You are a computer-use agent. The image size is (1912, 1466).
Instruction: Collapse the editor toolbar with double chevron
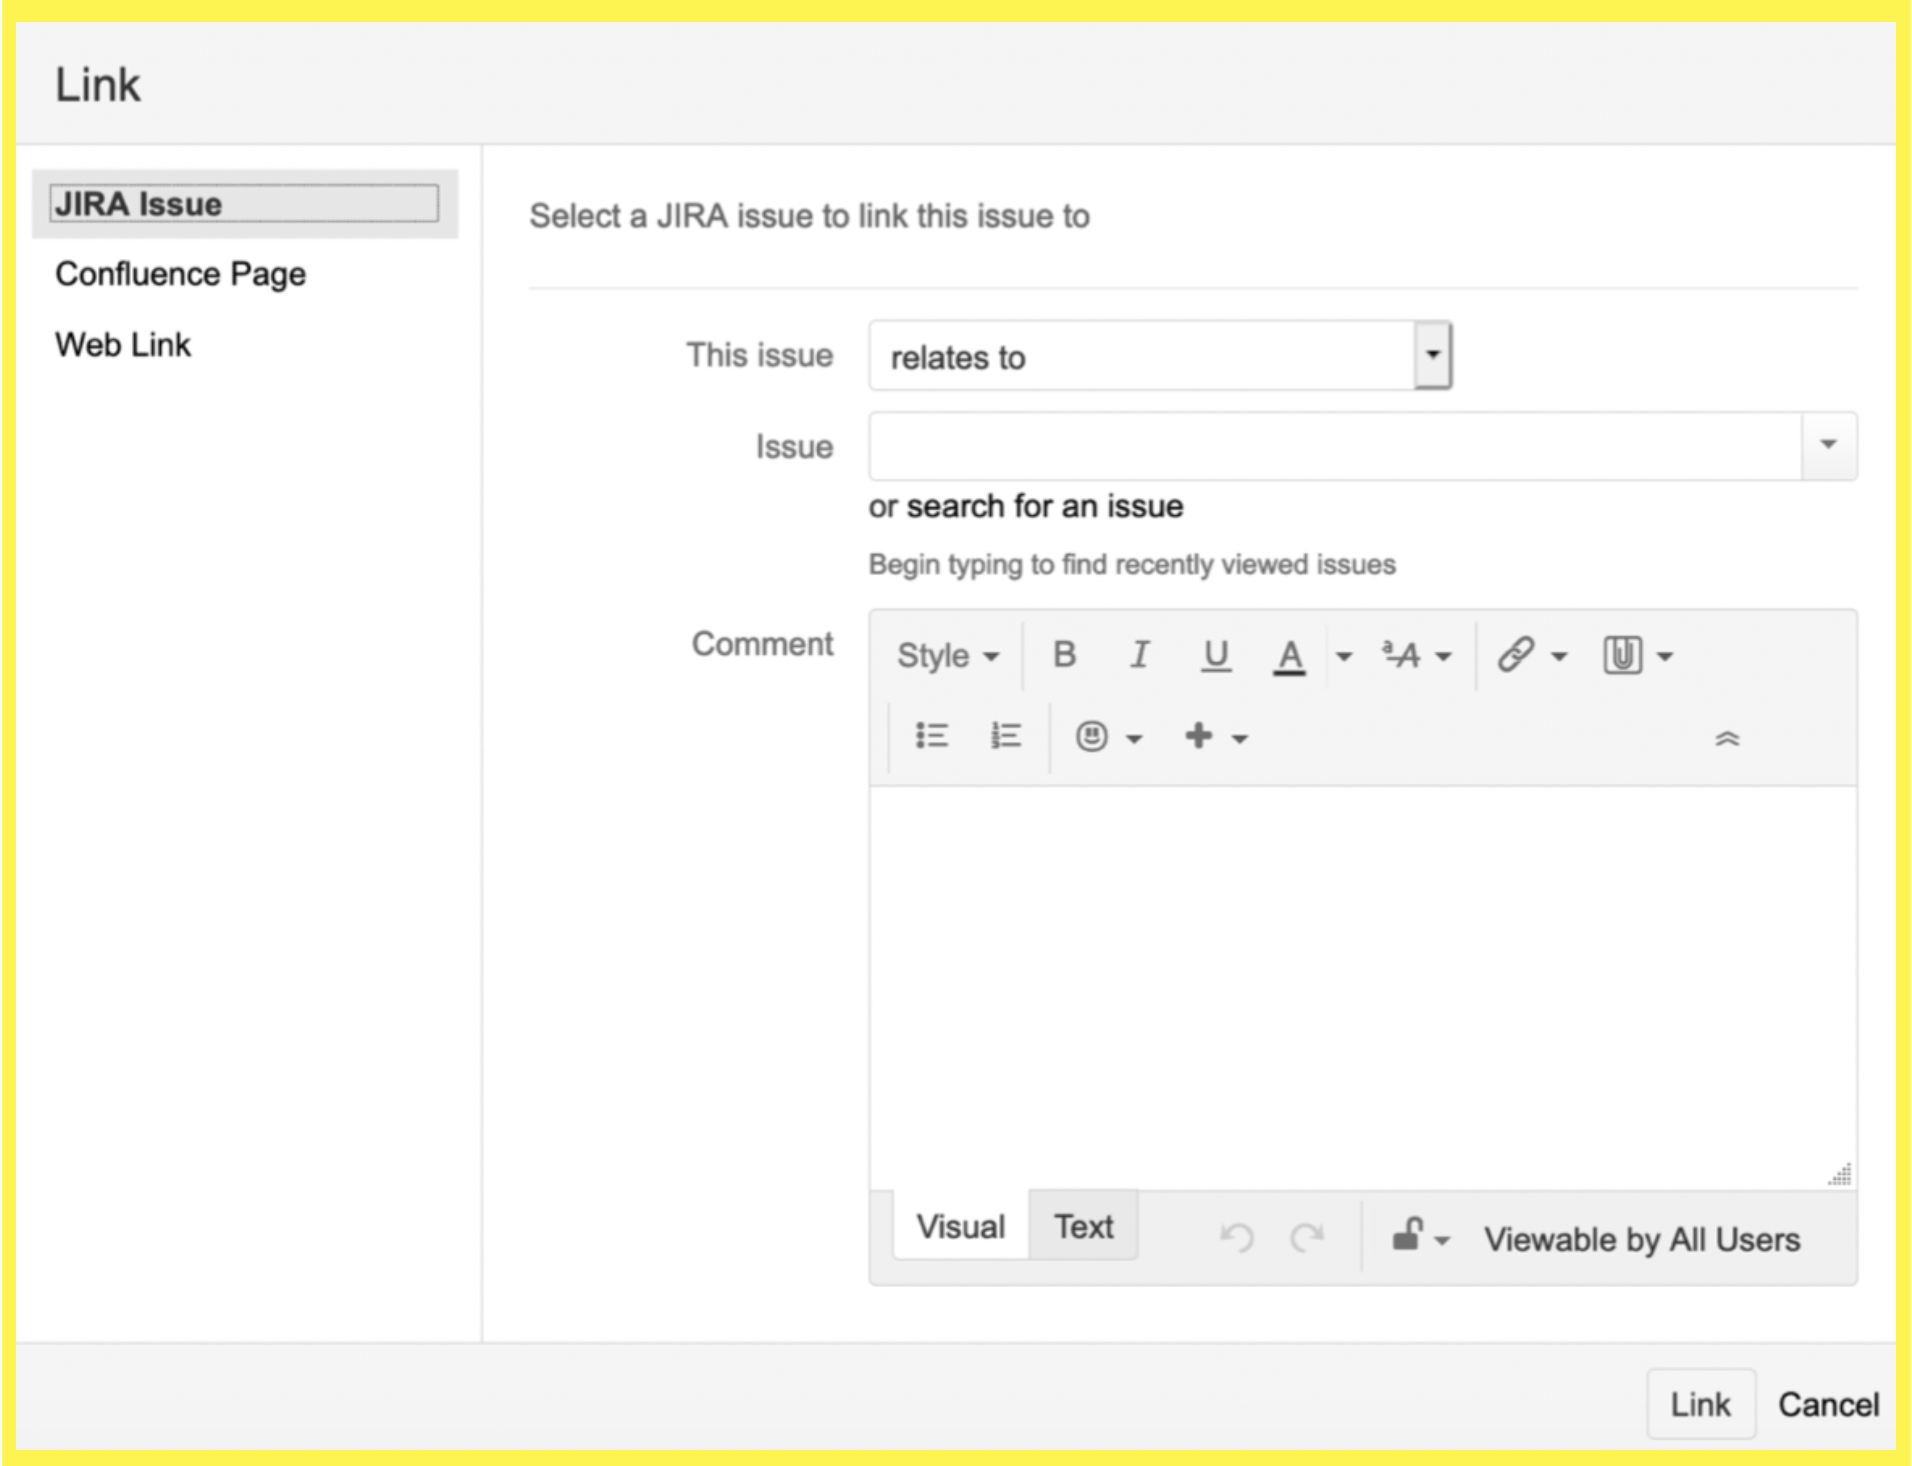point(1727,739)
